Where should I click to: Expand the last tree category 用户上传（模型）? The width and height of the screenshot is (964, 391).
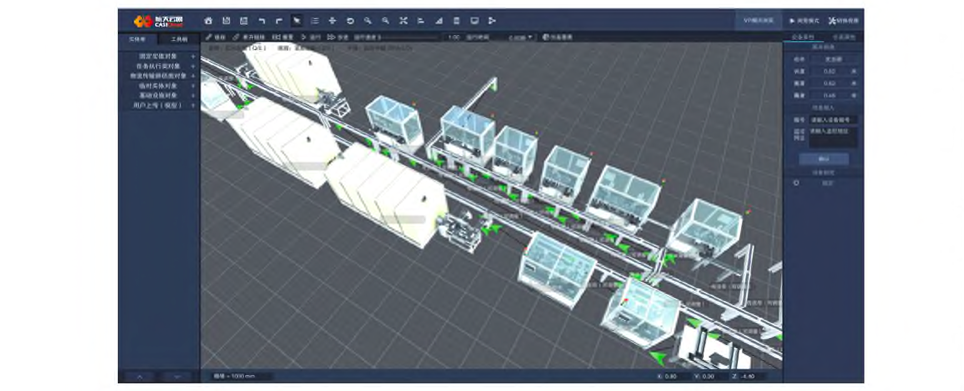(193, 105)
